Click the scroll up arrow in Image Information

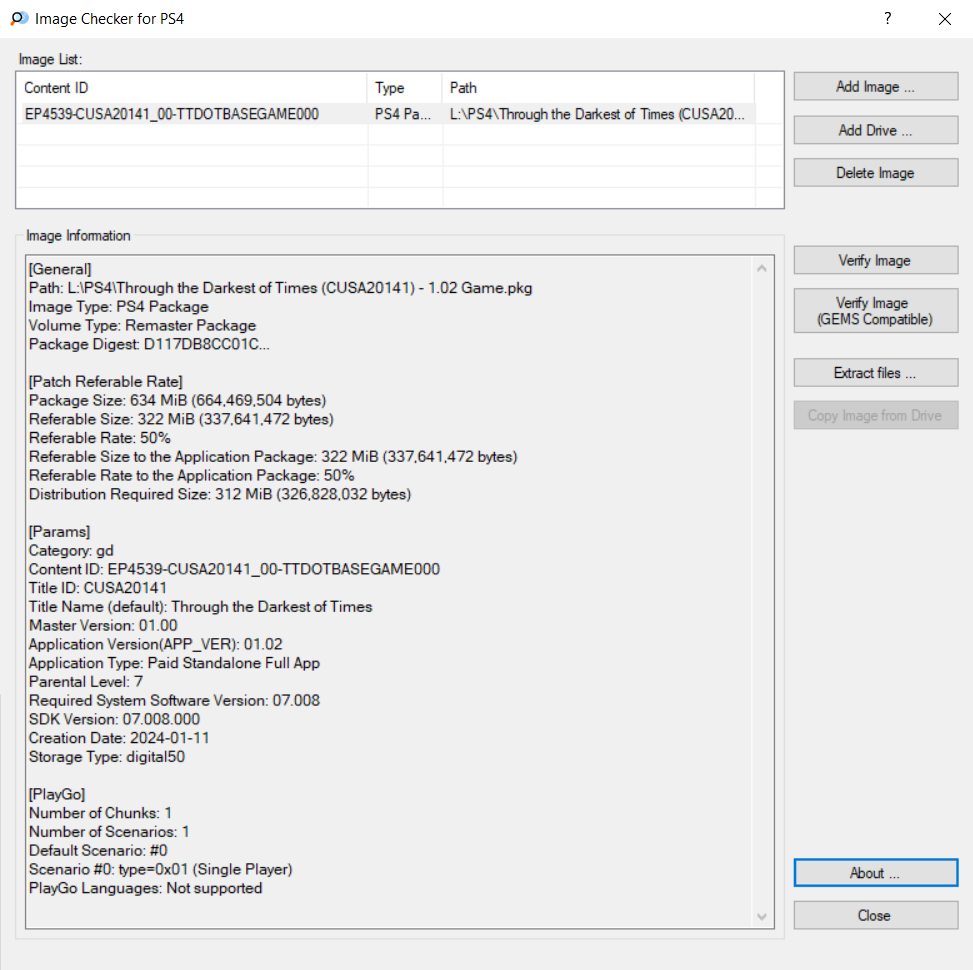point(762,268)
